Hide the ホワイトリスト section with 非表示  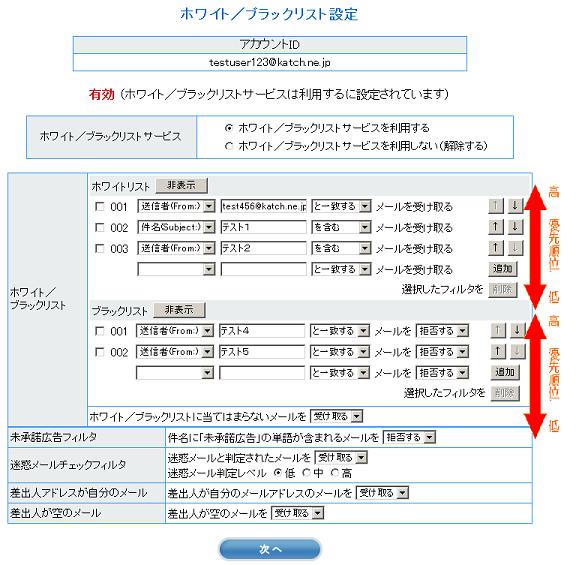(x=181, y=185)
